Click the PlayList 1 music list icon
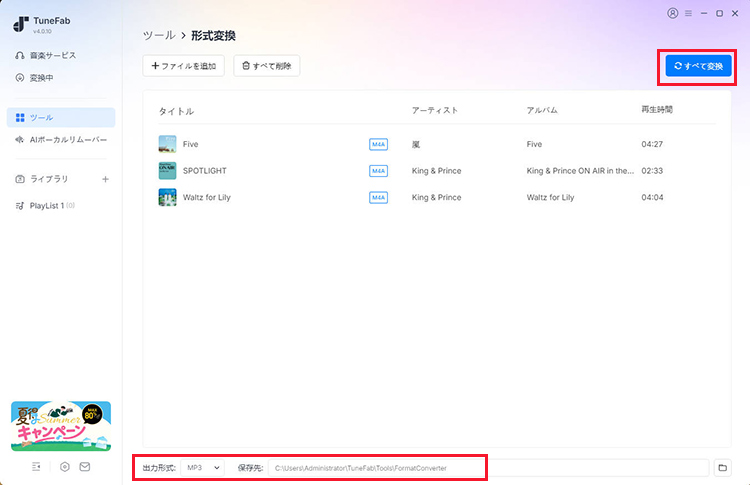750x485 pixels. [x=20, y=206]
